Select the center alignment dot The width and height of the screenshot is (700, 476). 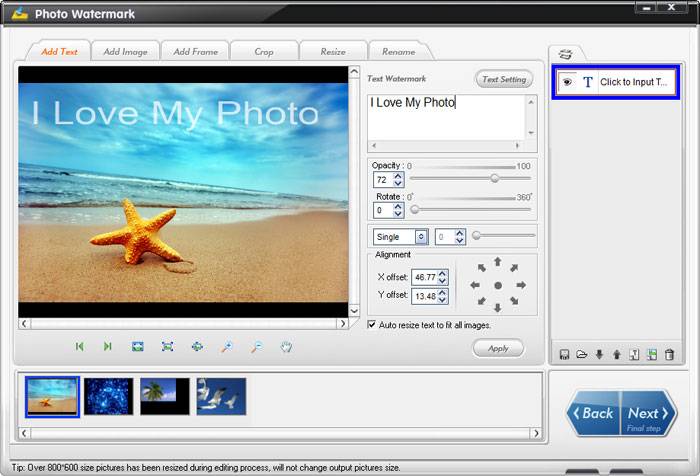(498, 285)
